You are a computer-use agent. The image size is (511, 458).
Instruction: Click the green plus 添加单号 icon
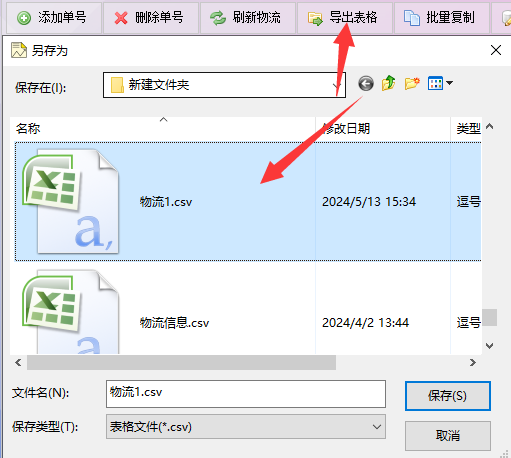pyautogui.click(x=24, y=18)
